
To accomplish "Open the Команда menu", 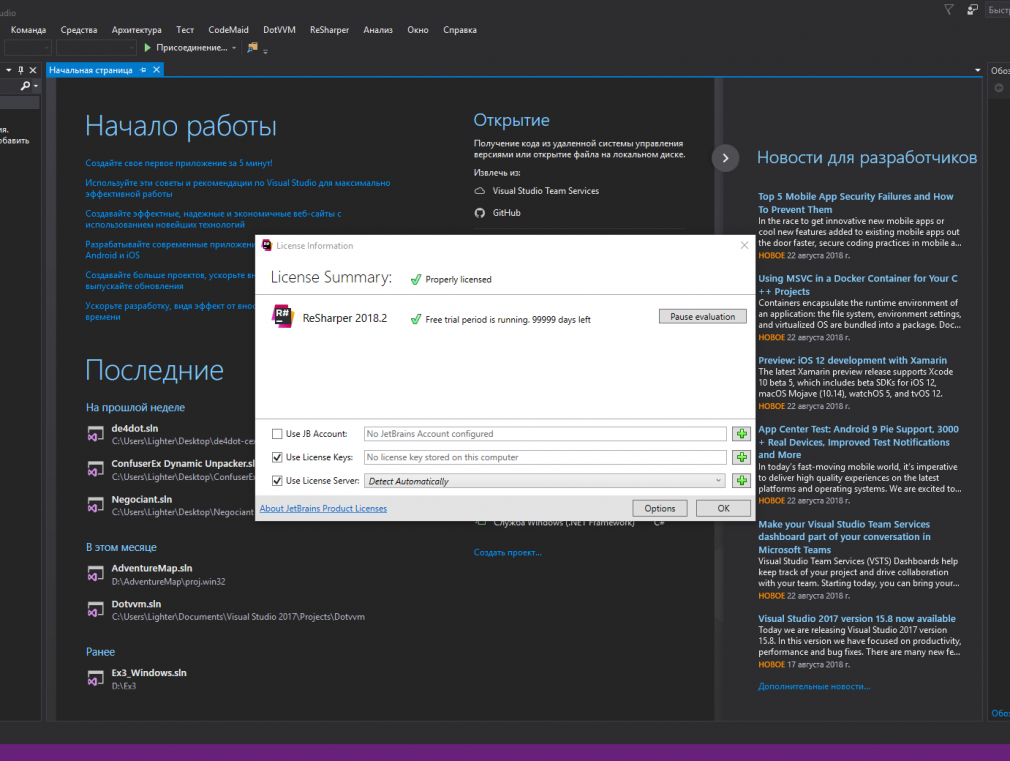I will pyautogui.click(x=28, y=30).
